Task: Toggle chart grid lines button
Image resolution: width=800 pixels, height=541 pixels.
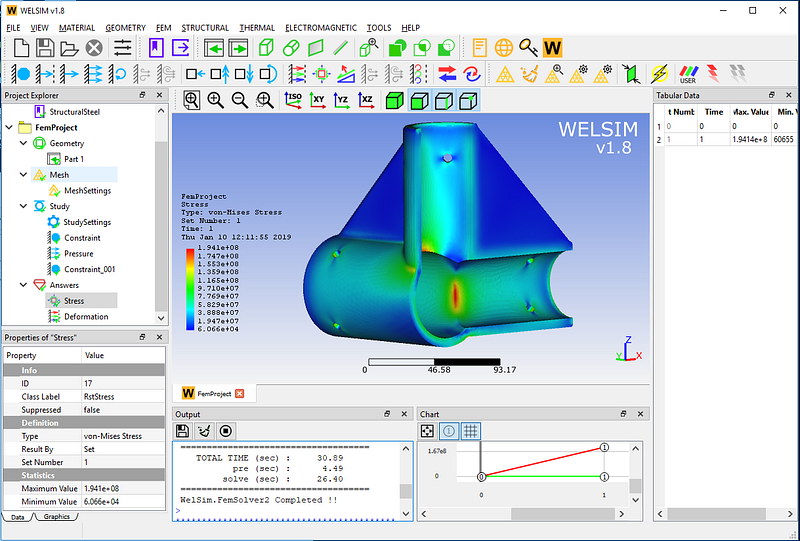Action: coord(470,431)
